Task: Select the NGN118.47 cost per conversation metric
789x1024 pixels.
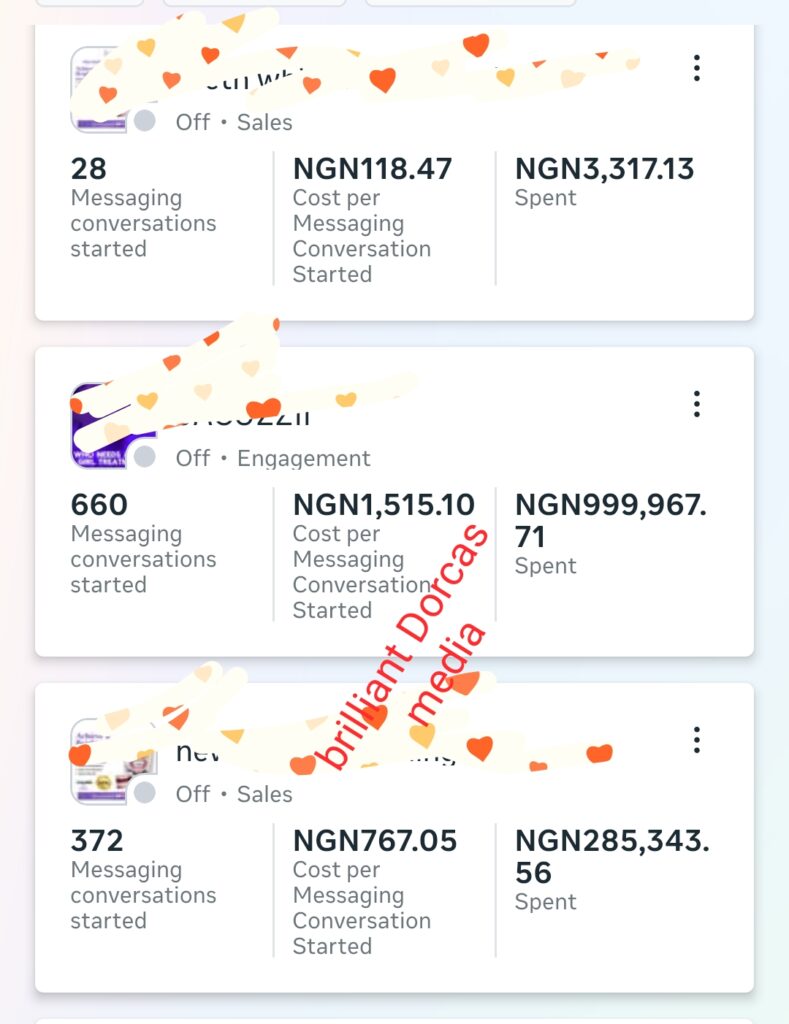Action: click(372, 221)
